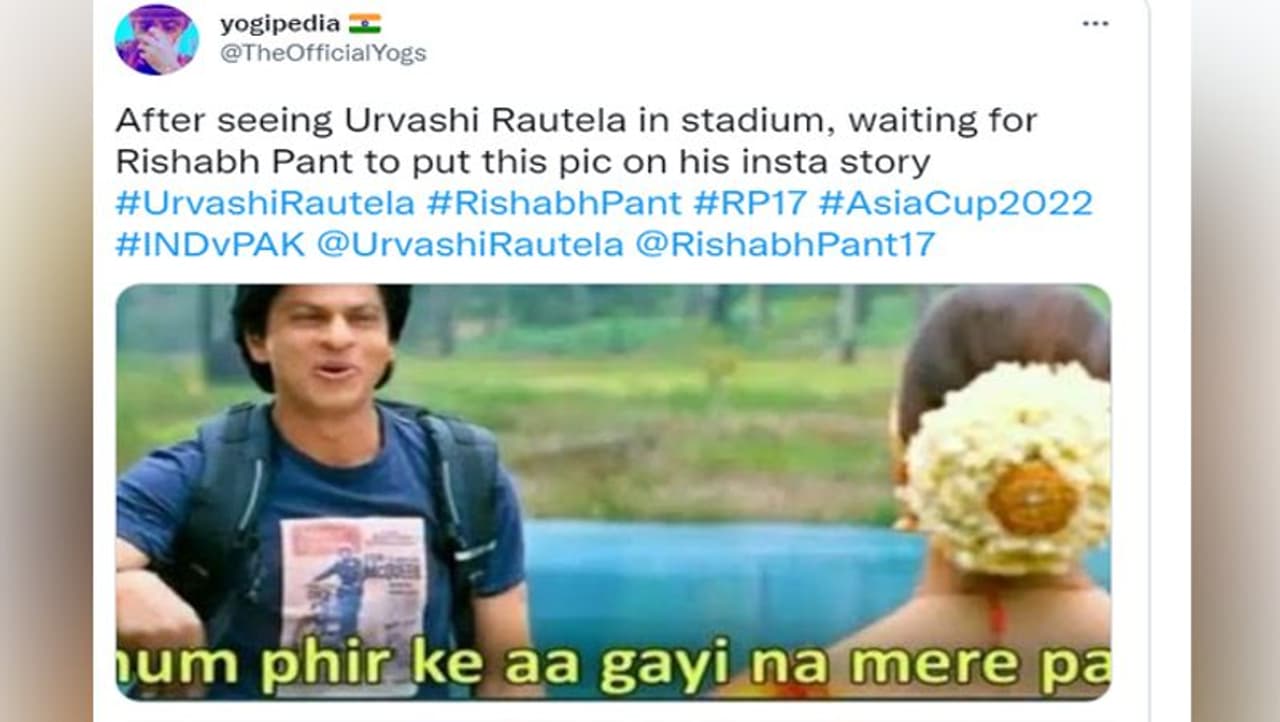Click the yogipedia display name
1280x722 pixels.
(280, 23)
